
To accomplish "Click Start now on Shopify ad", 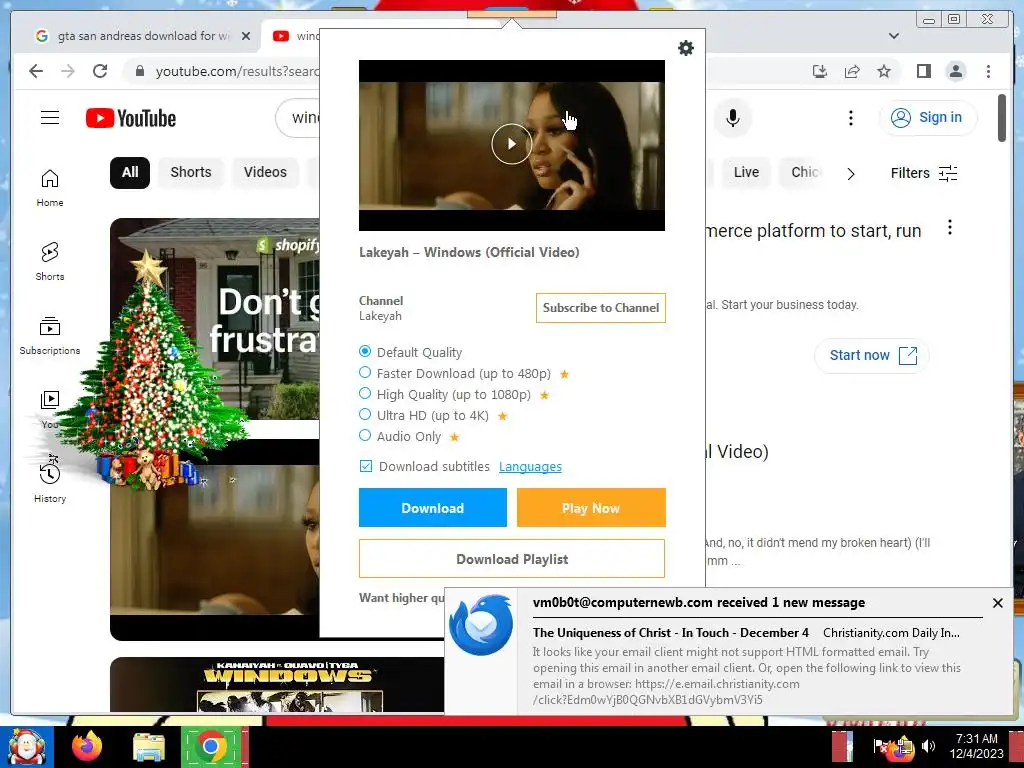I will pos(872,355).
